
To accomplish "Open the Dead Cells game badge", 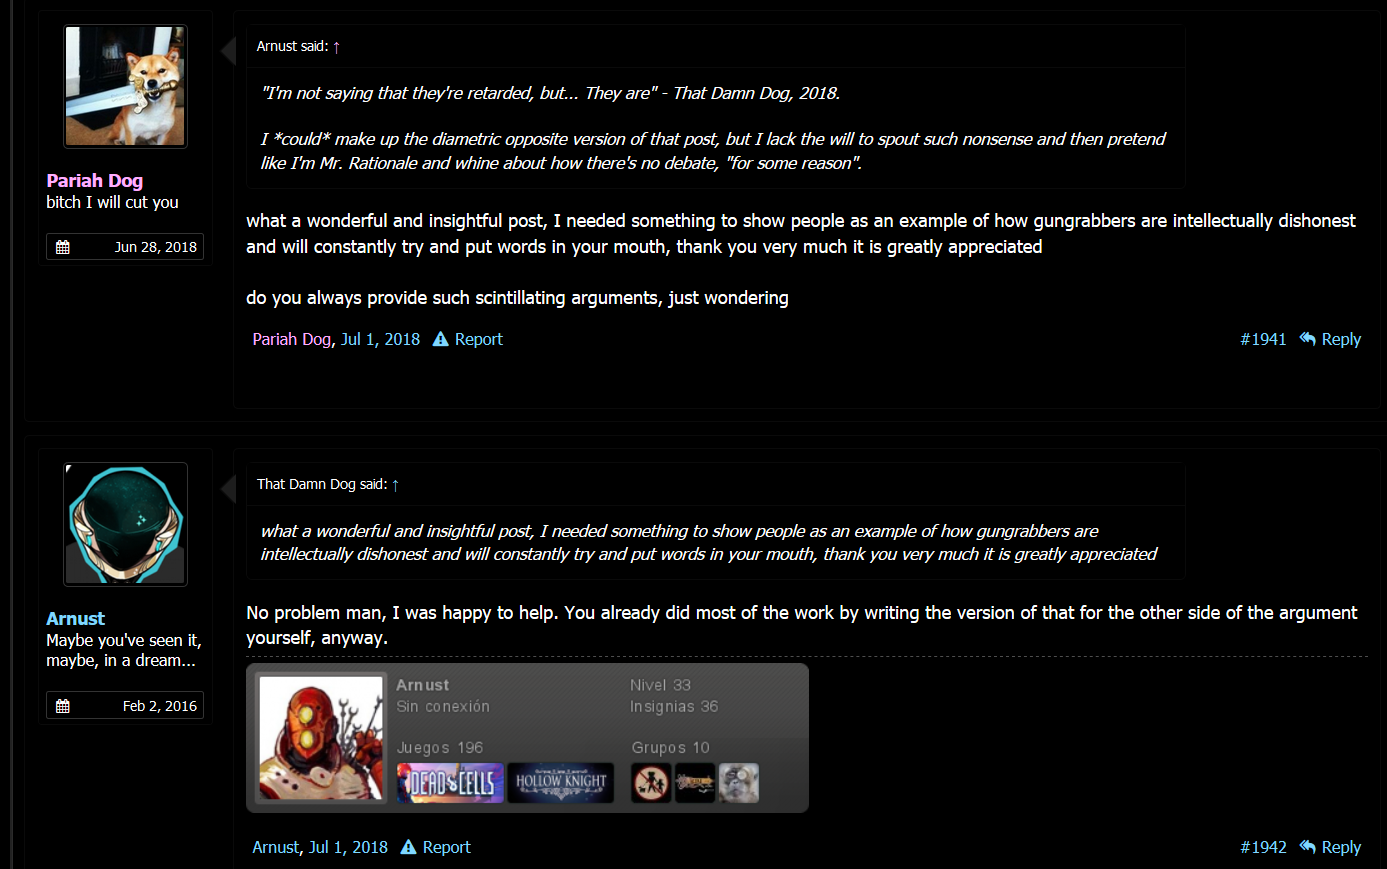I will tap(450, 783).
